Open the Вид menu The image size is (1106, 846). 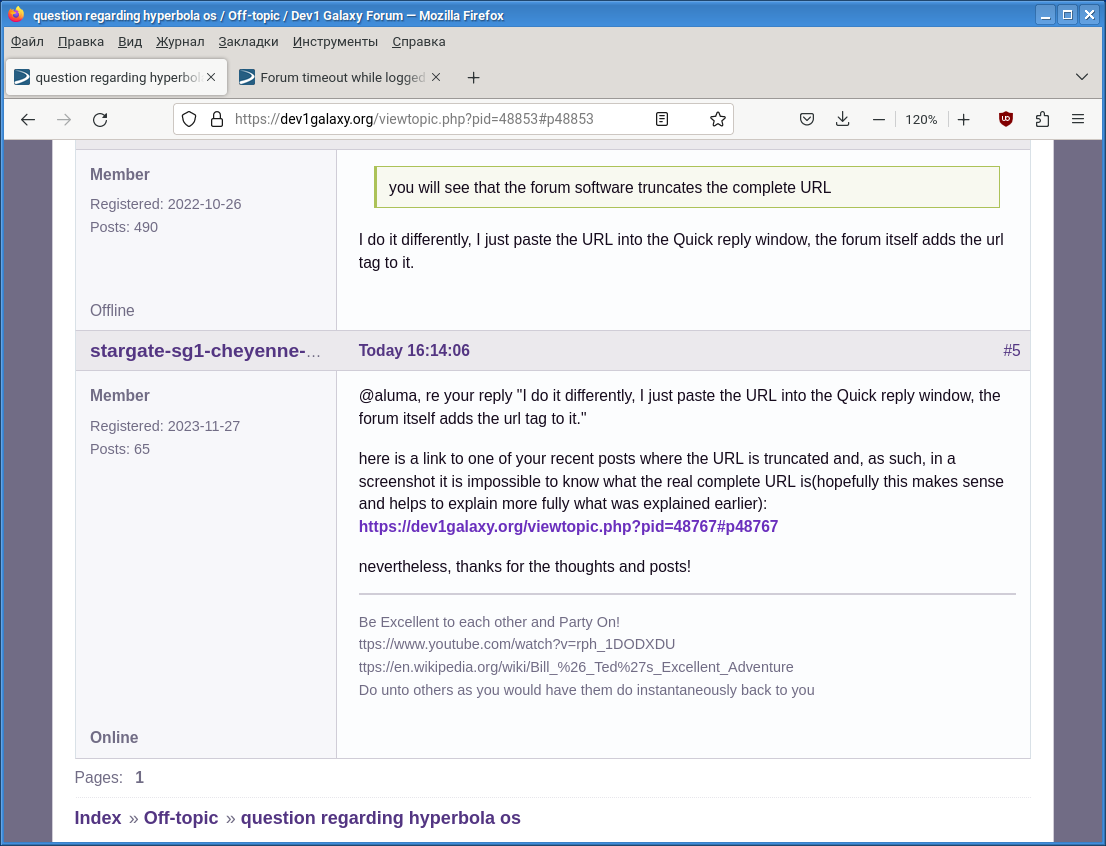(129, 42)
